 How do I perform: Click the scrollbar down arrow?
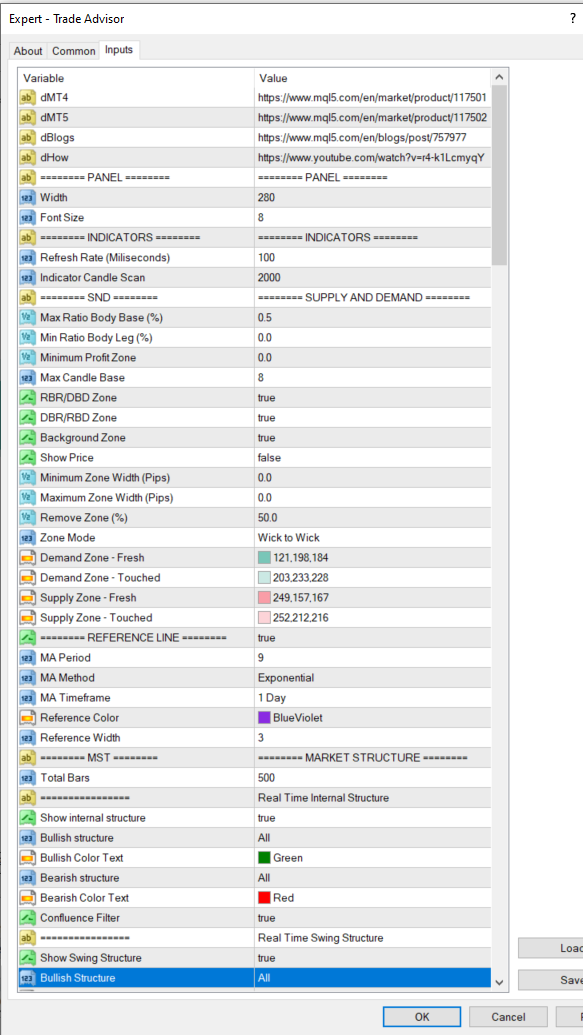click(x=499, y=982)
